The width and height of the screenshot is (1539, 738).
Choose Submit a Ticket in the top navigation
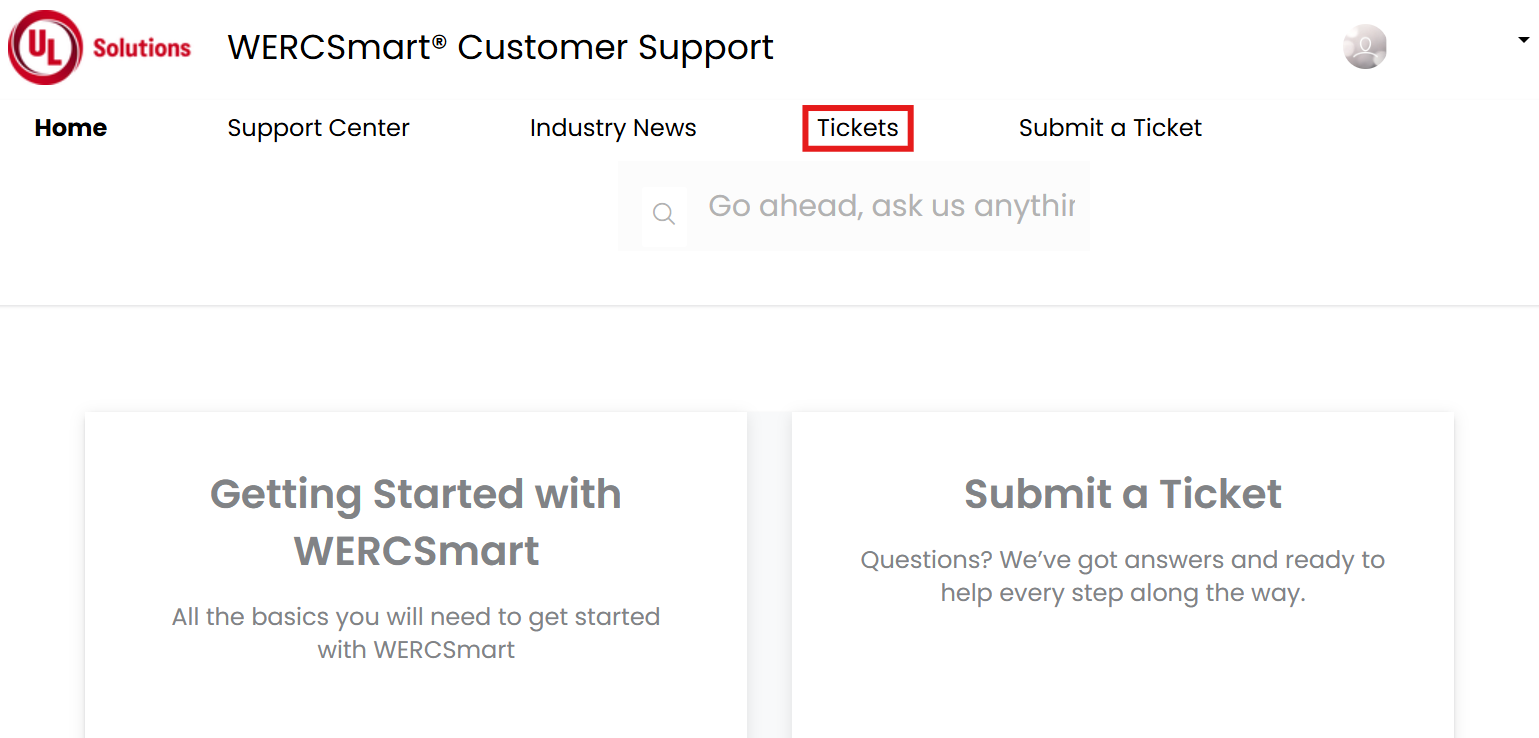(1110, 128)
